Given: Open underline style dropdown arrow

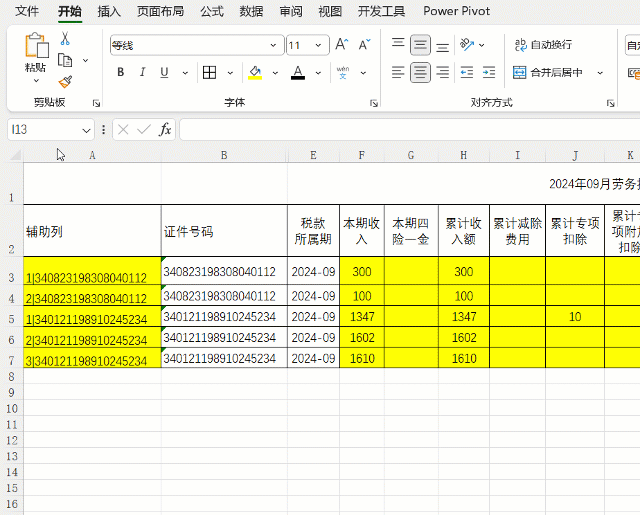Looking at the screenshot, I should tap(185, 73).
